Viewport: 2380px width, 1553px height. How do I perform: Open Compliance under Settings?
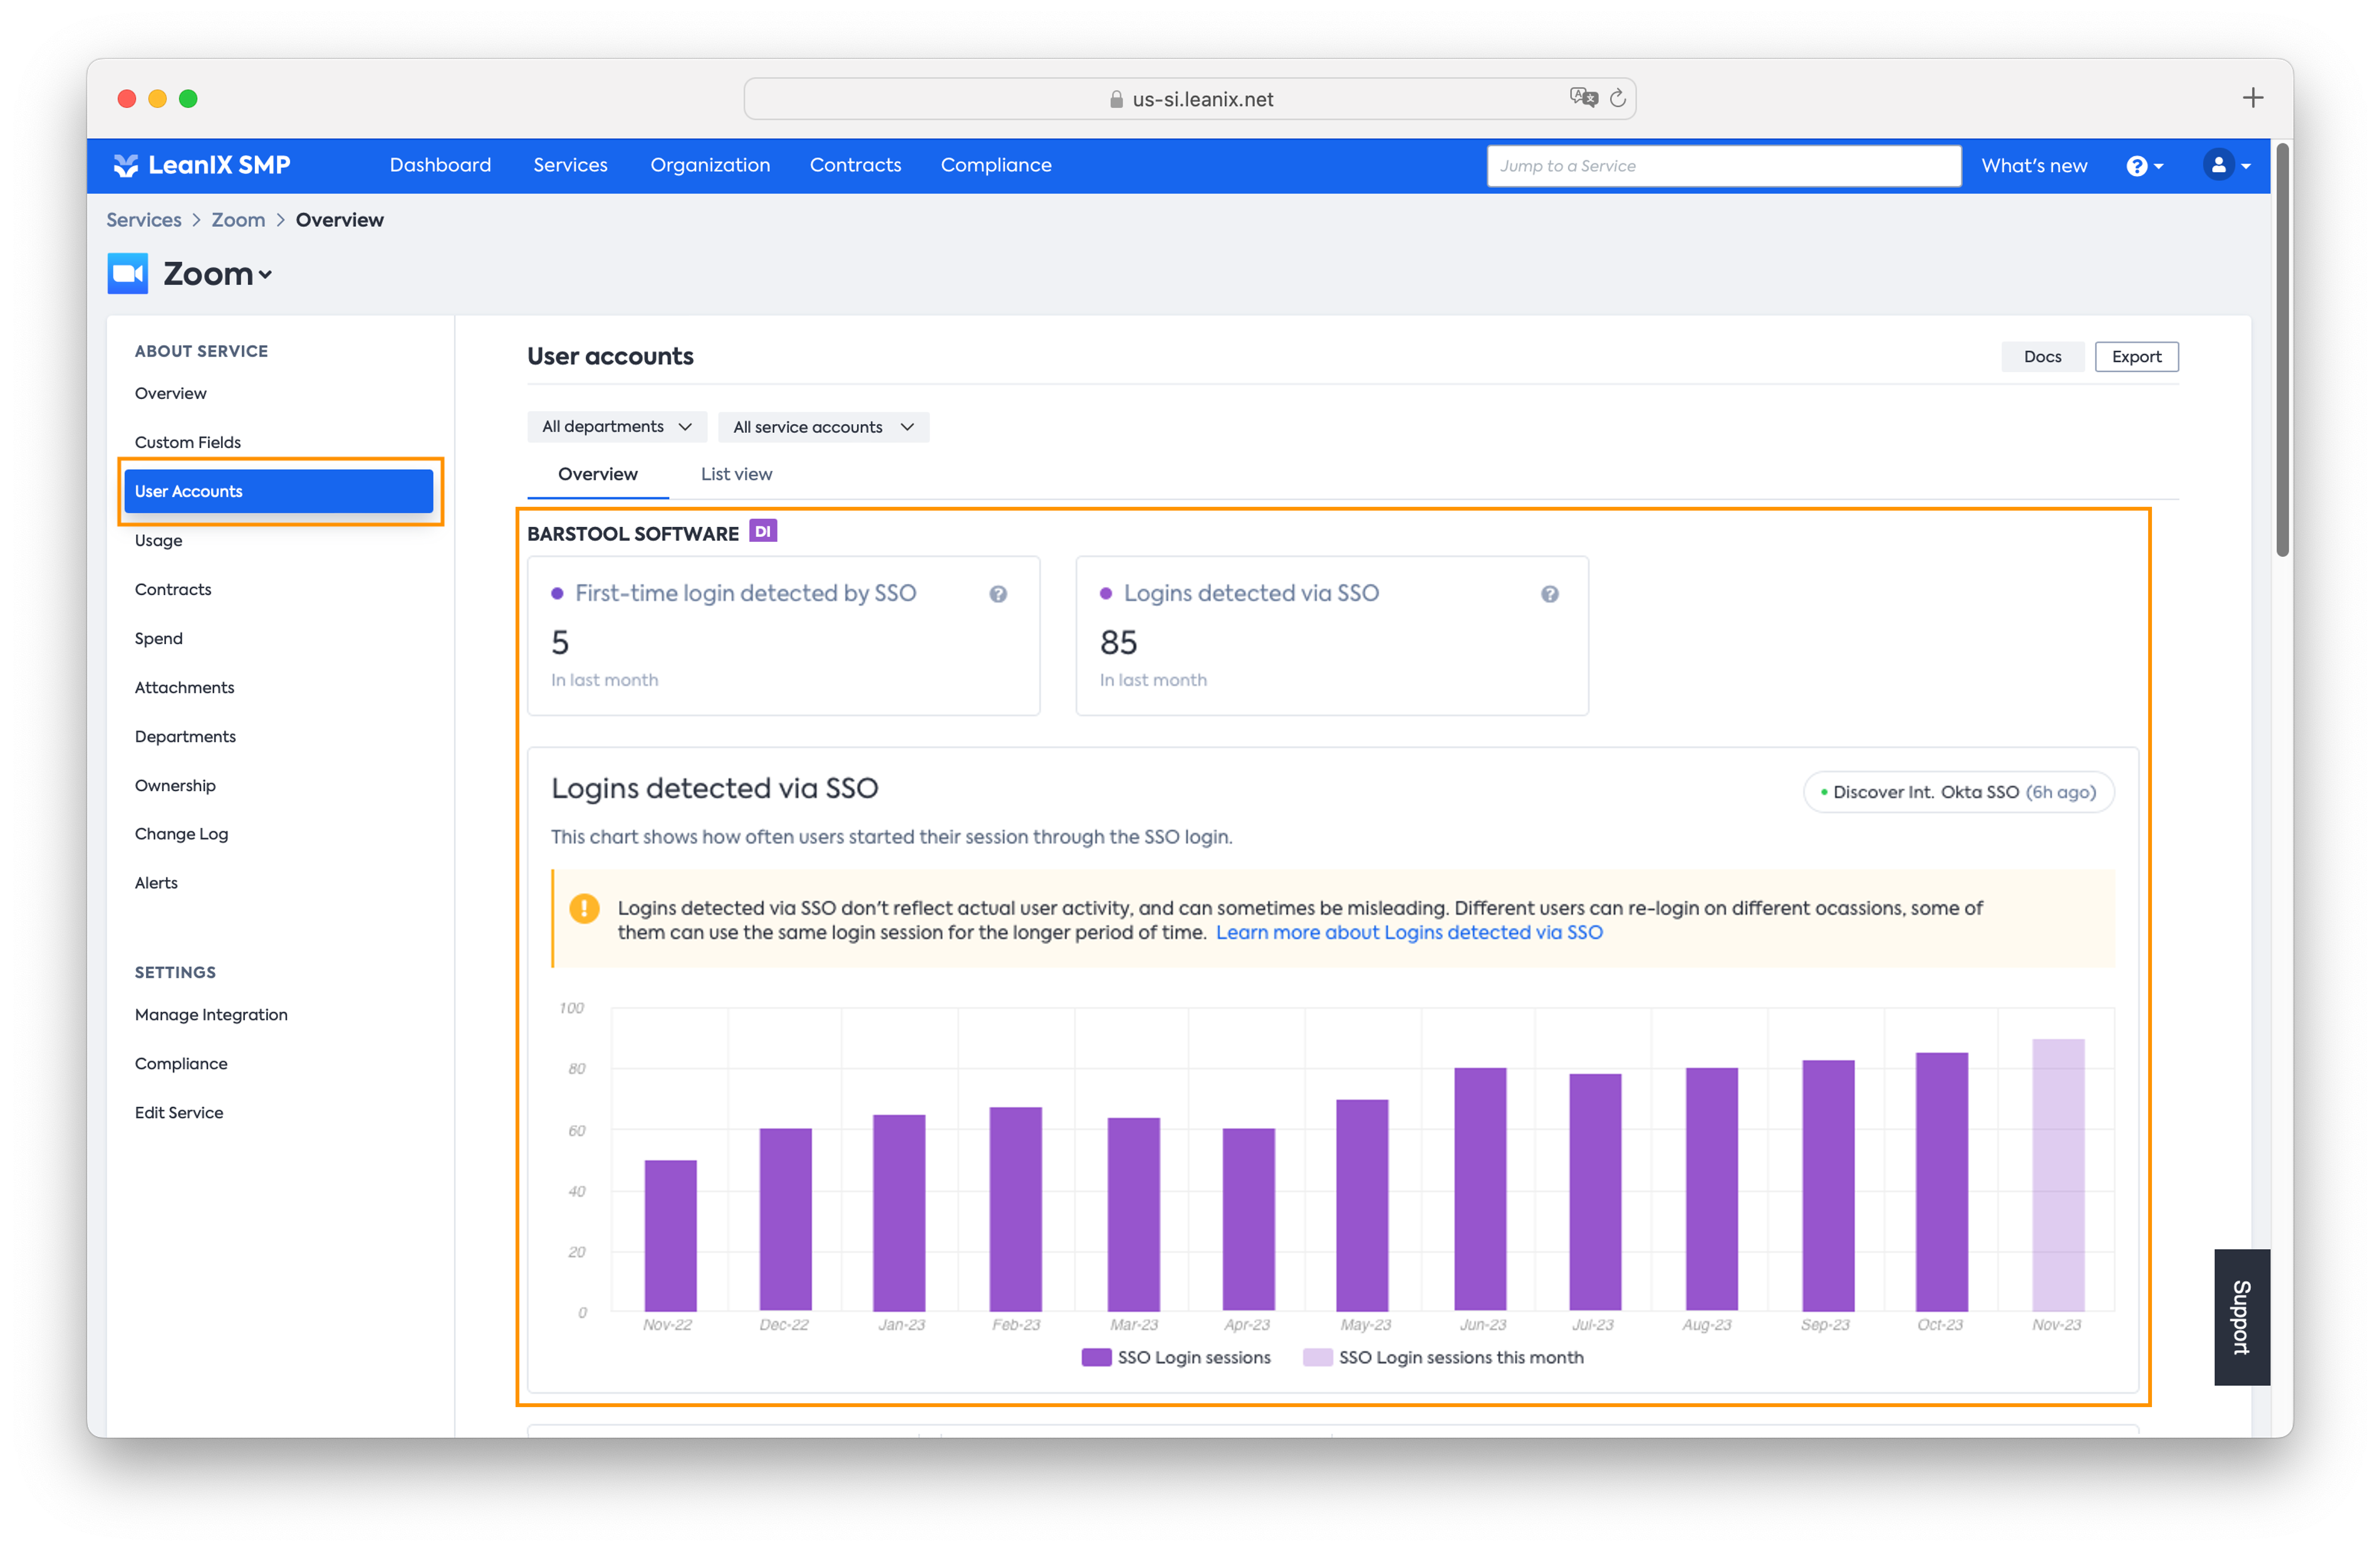[182, 1063]
